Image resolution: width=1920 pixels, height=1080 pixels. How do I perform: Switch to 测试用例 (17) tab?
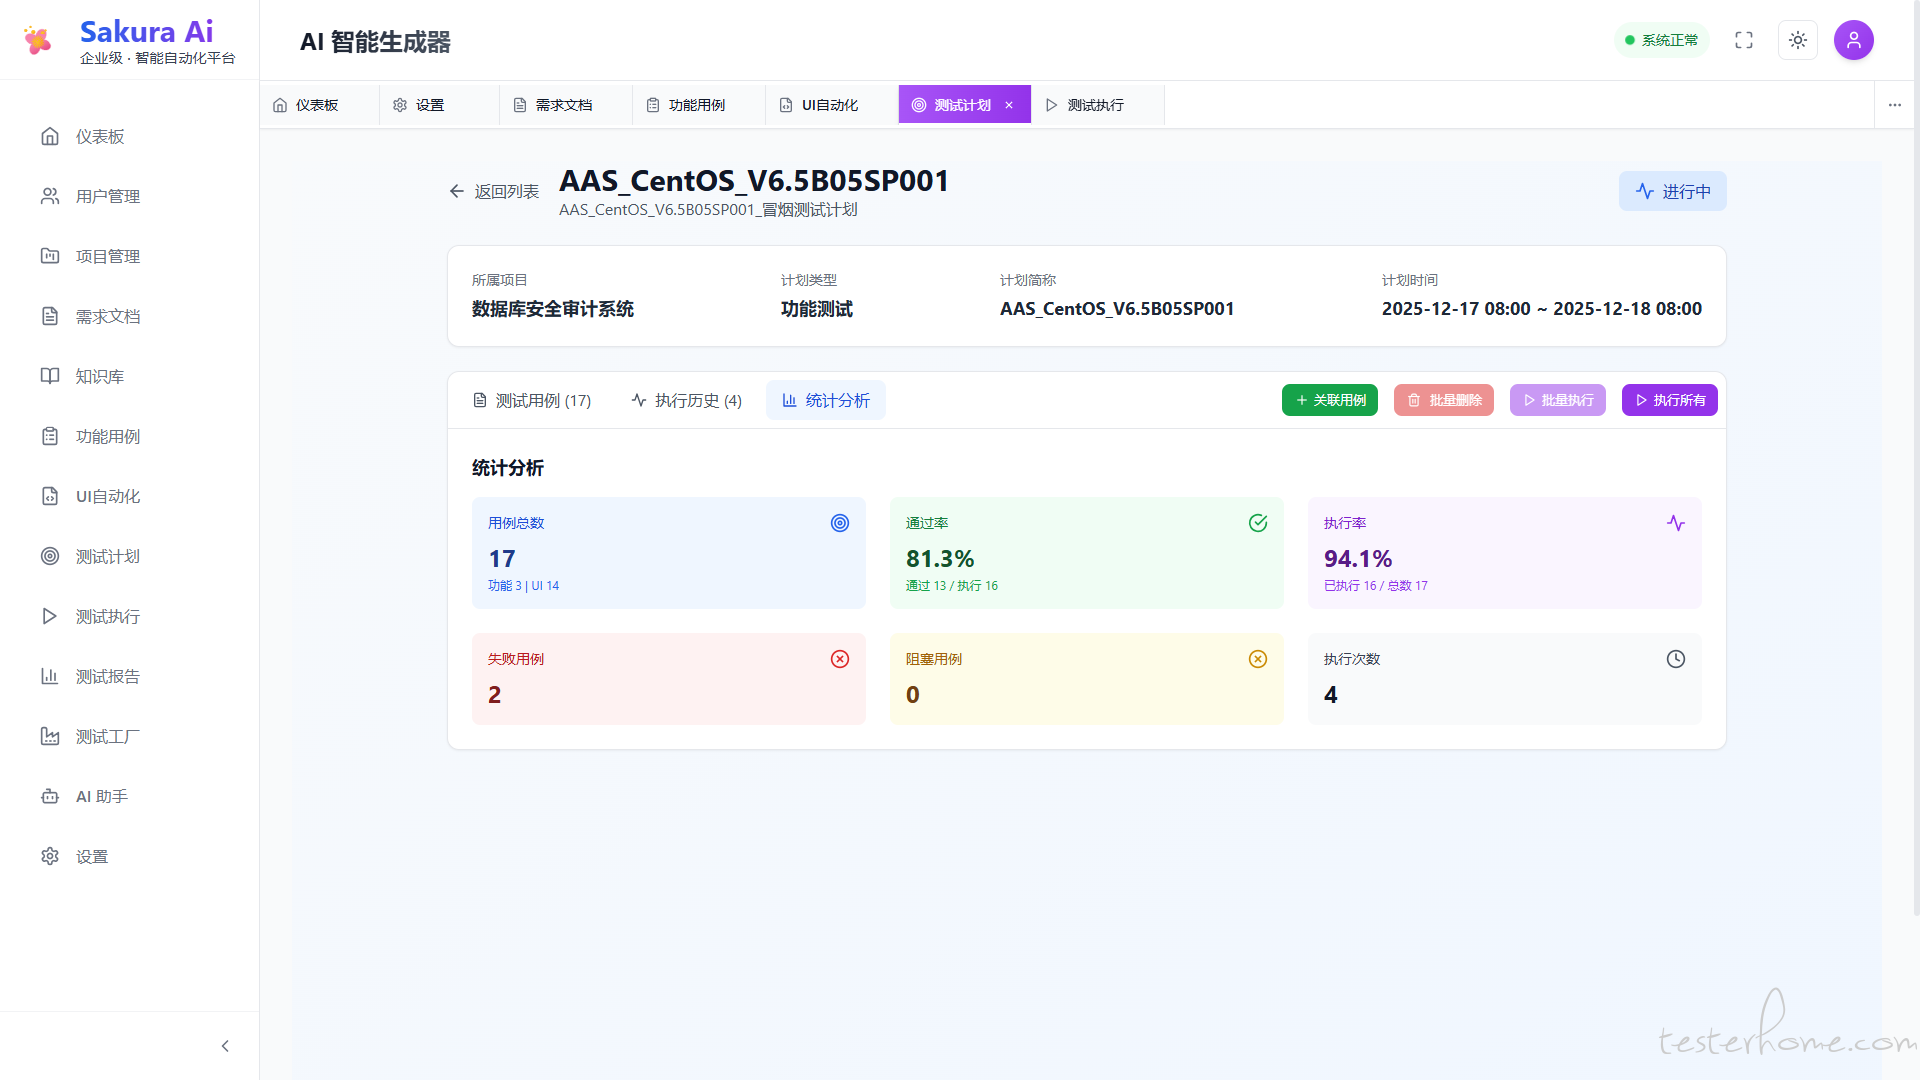pos(532,400)
